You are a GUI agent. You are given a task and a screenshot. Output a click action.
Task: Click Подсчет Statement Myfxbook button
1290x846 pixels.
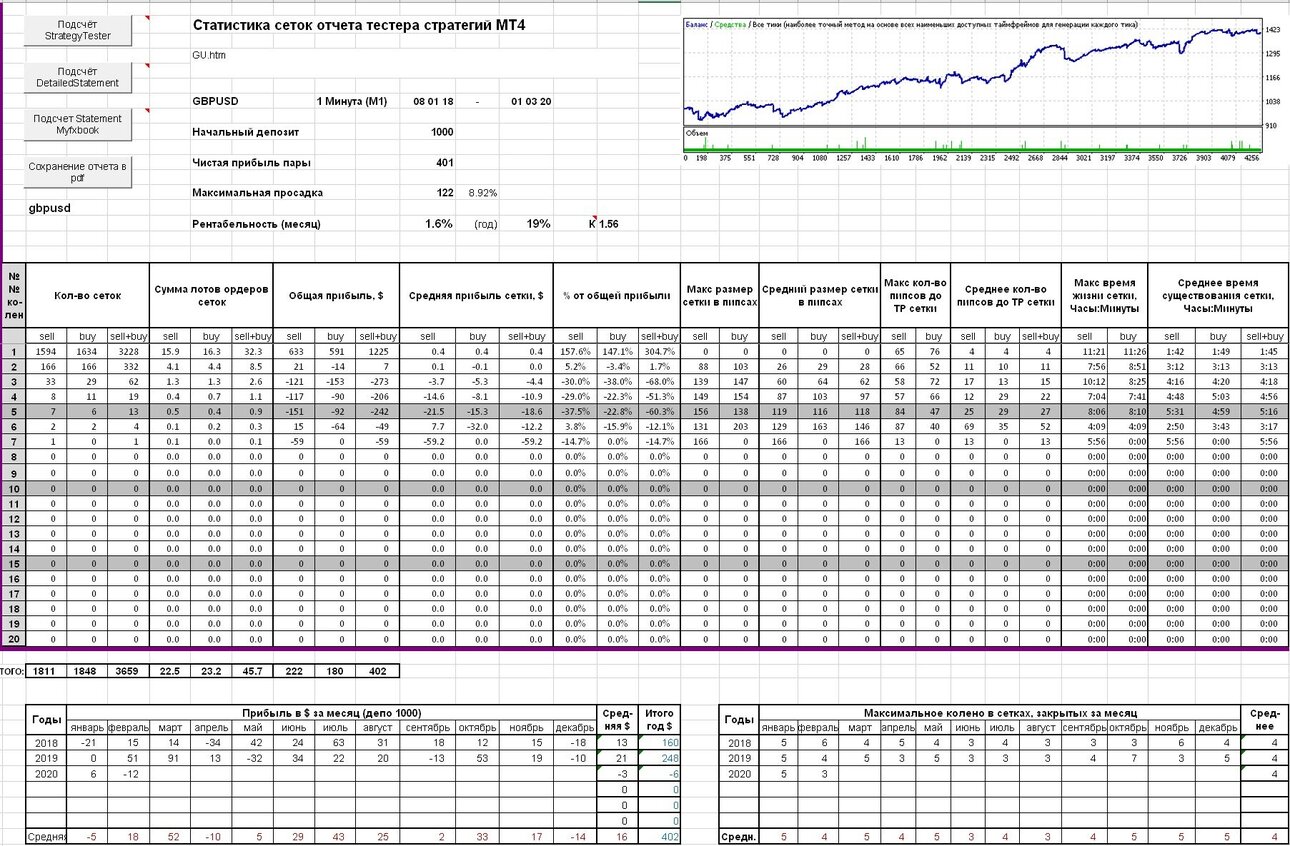click(78, 124)
